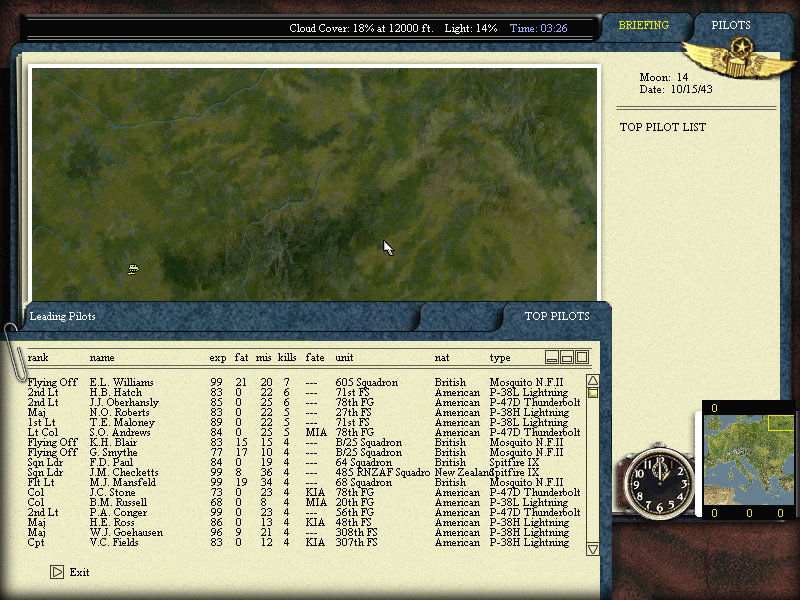Sort by the fate column header
The height and width of the screenshot is (600, 800).
[x=315, y=357]
